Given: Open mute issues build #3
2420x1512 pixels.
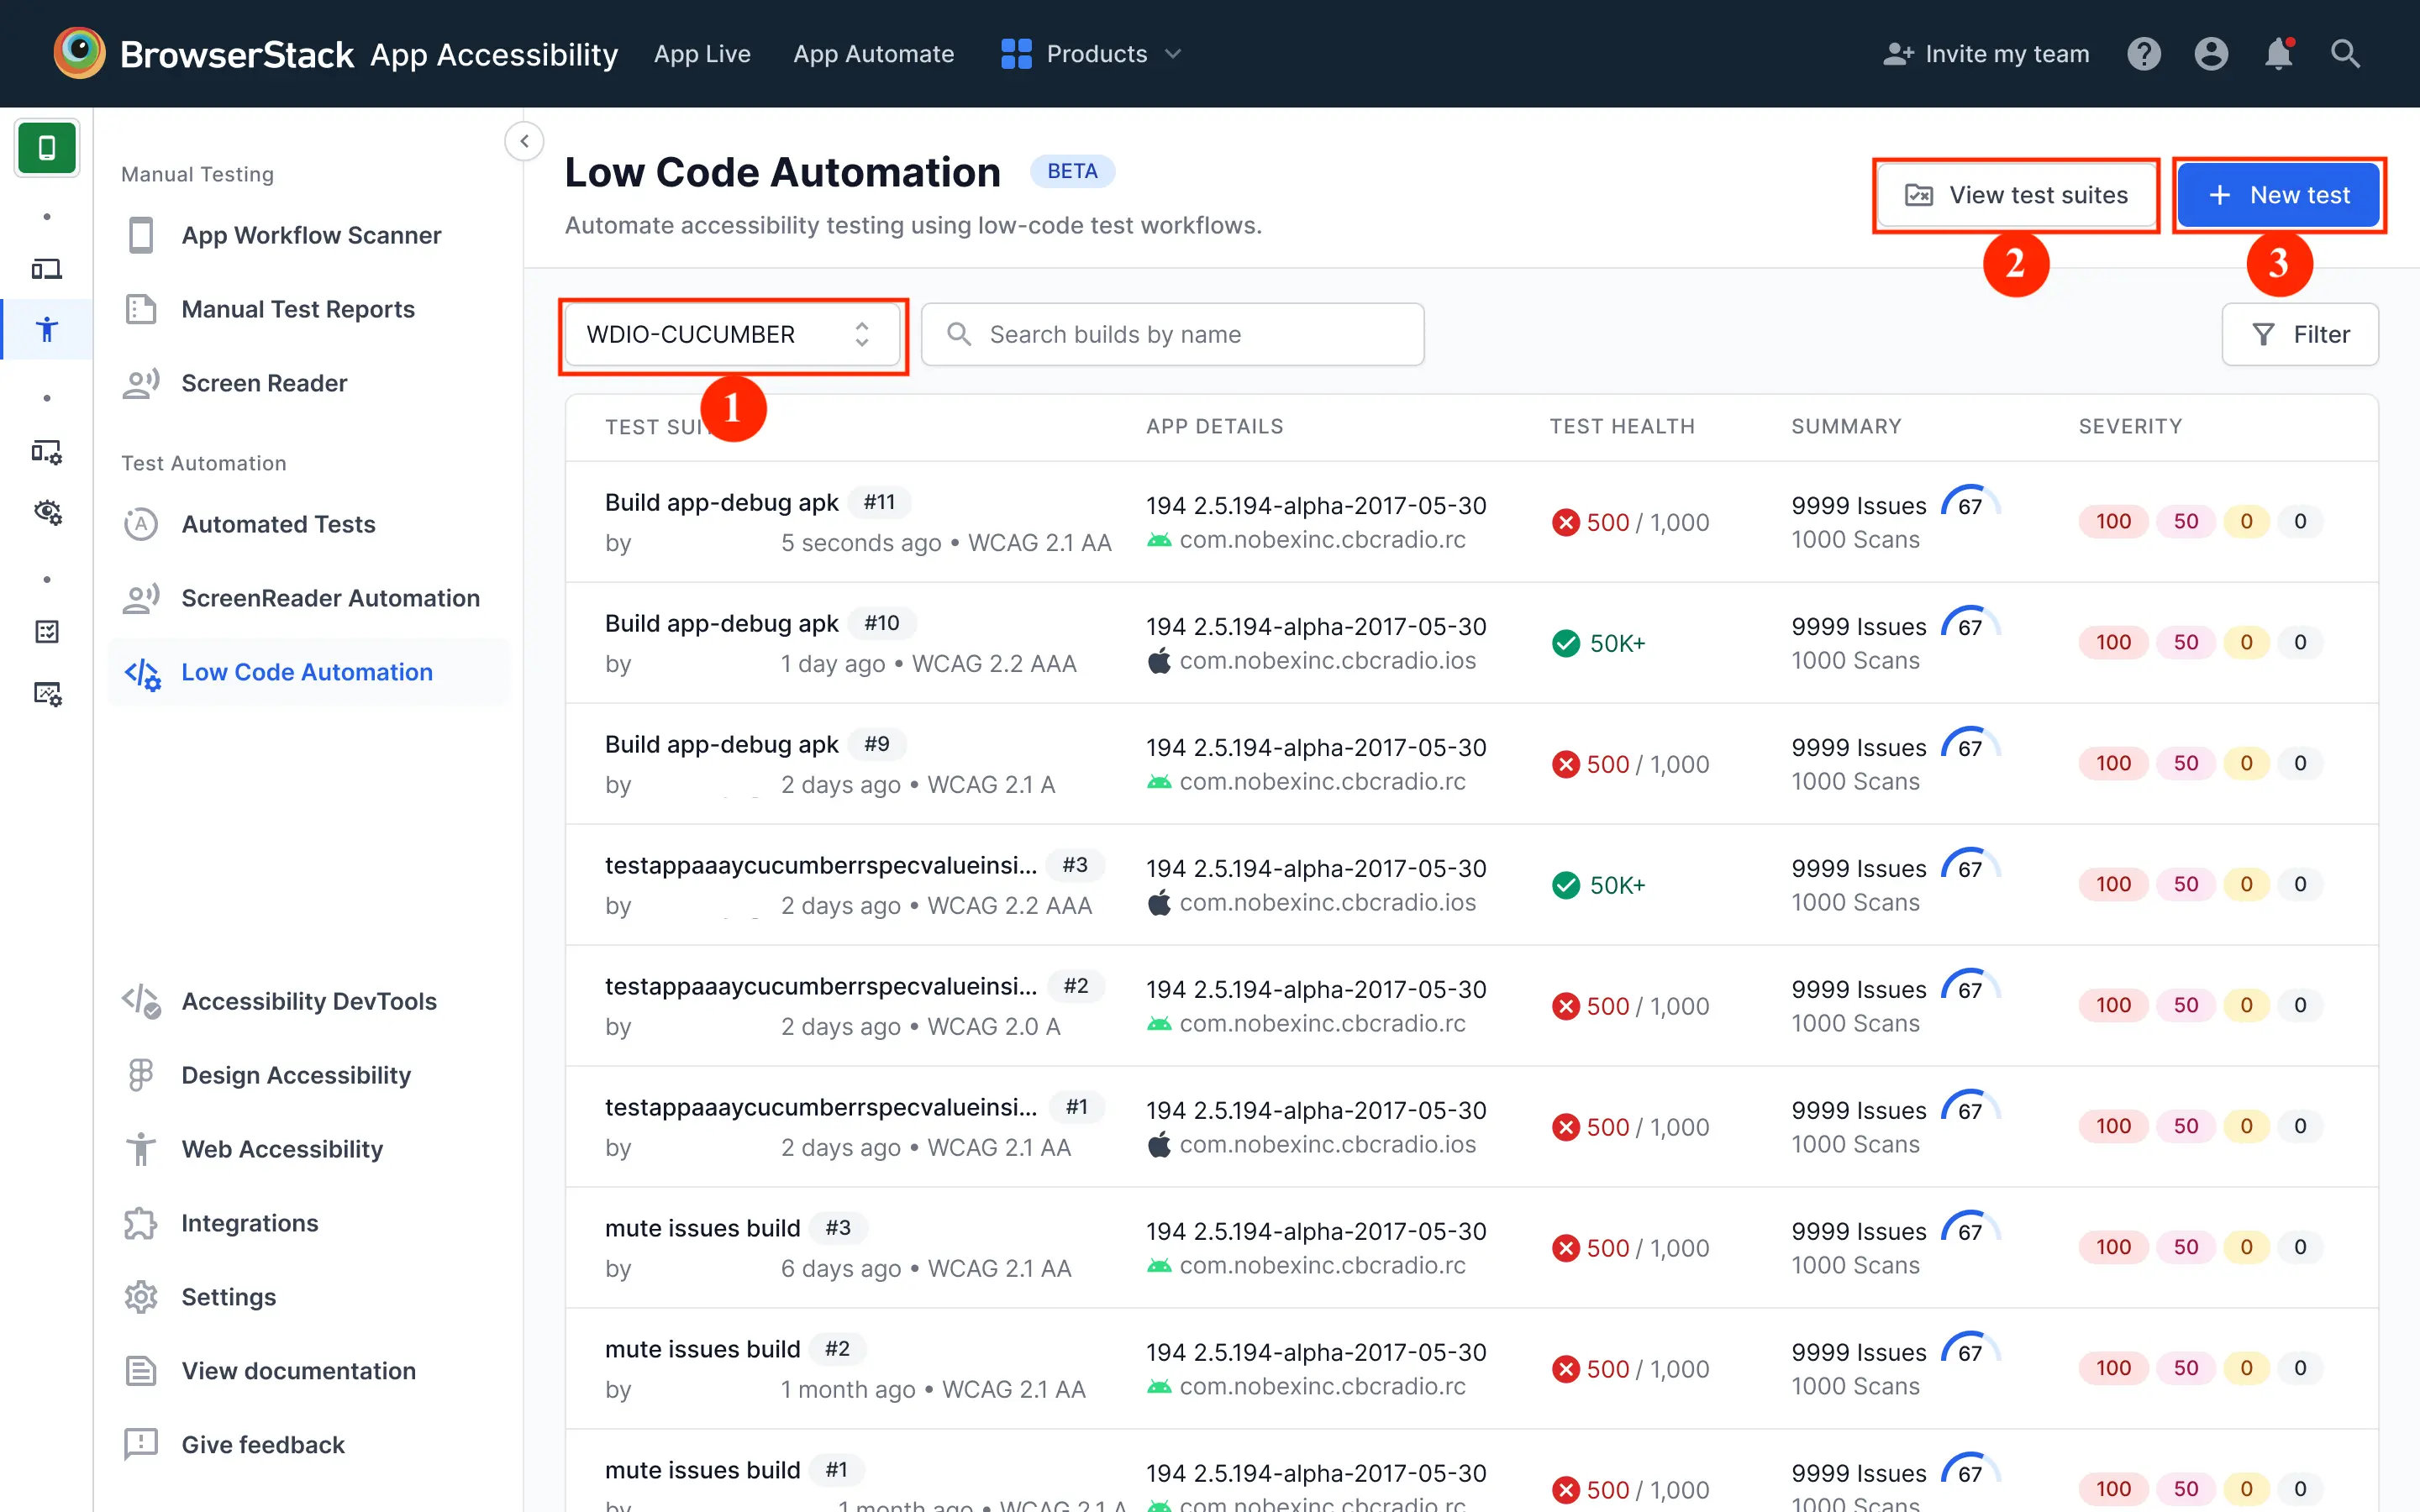Looking at the screenshot, I should tap(1471, 1248).
